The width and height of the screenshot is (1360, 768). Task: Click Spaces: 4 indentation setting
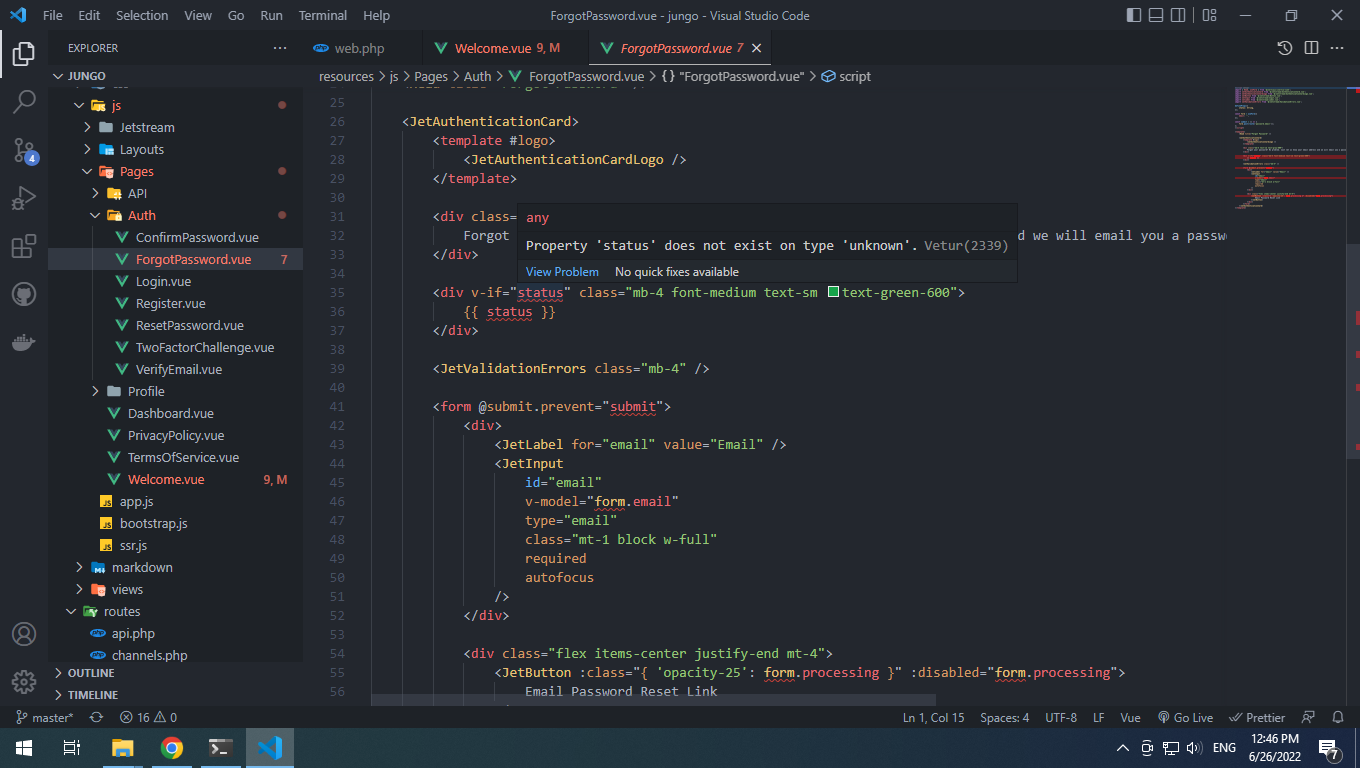point(1004,717)
